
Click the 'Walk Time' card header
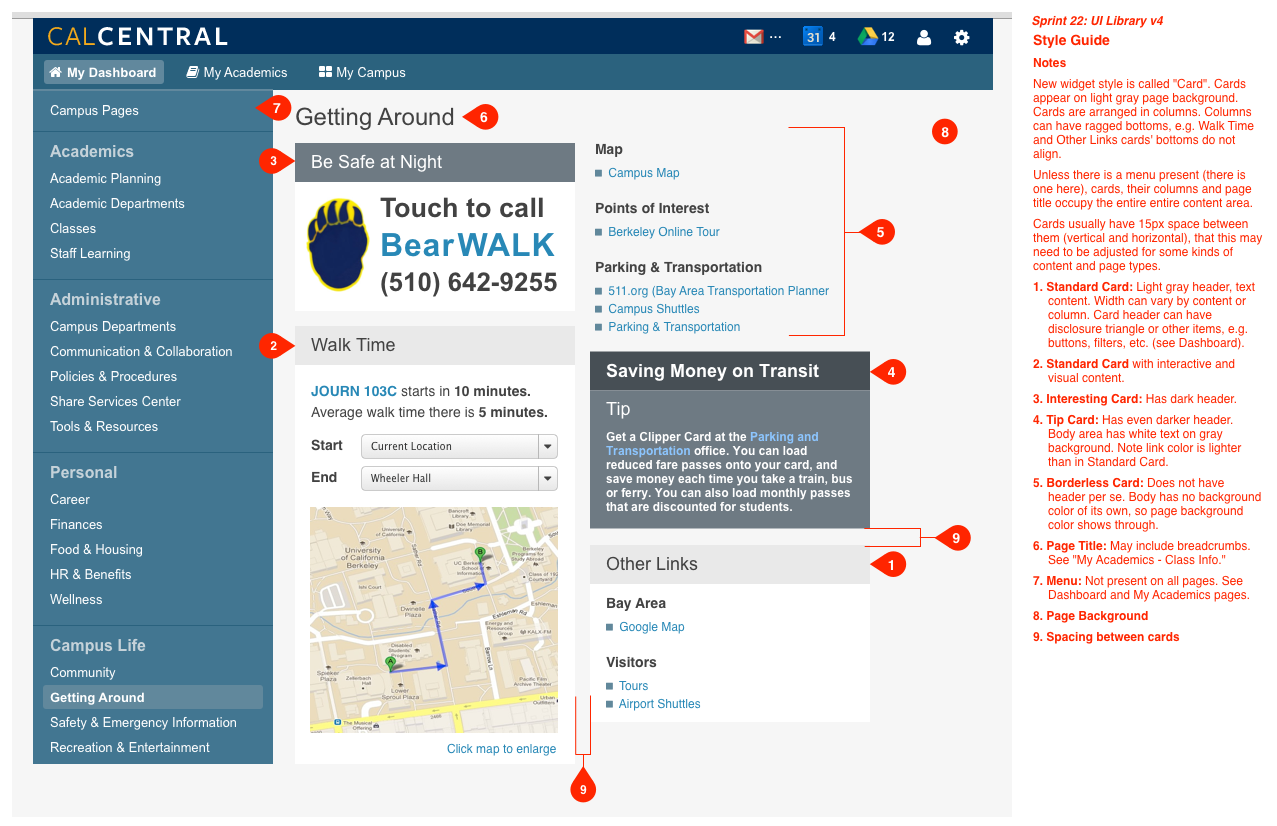point(435,345)
